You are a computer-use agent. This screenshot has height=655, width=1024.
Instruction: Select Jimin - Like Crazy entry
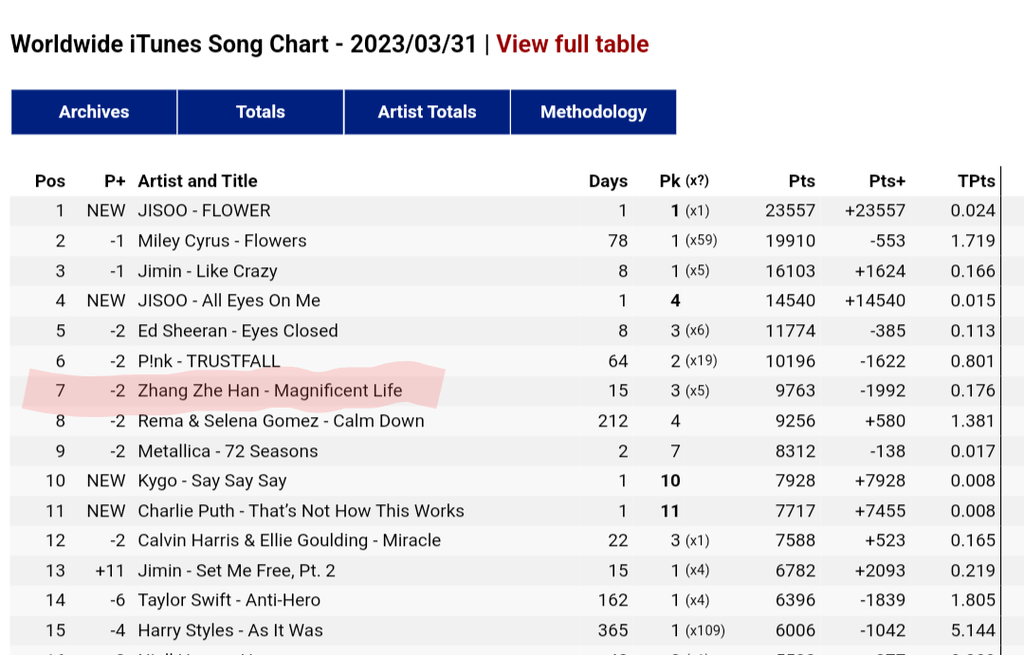tap(208, 271)
